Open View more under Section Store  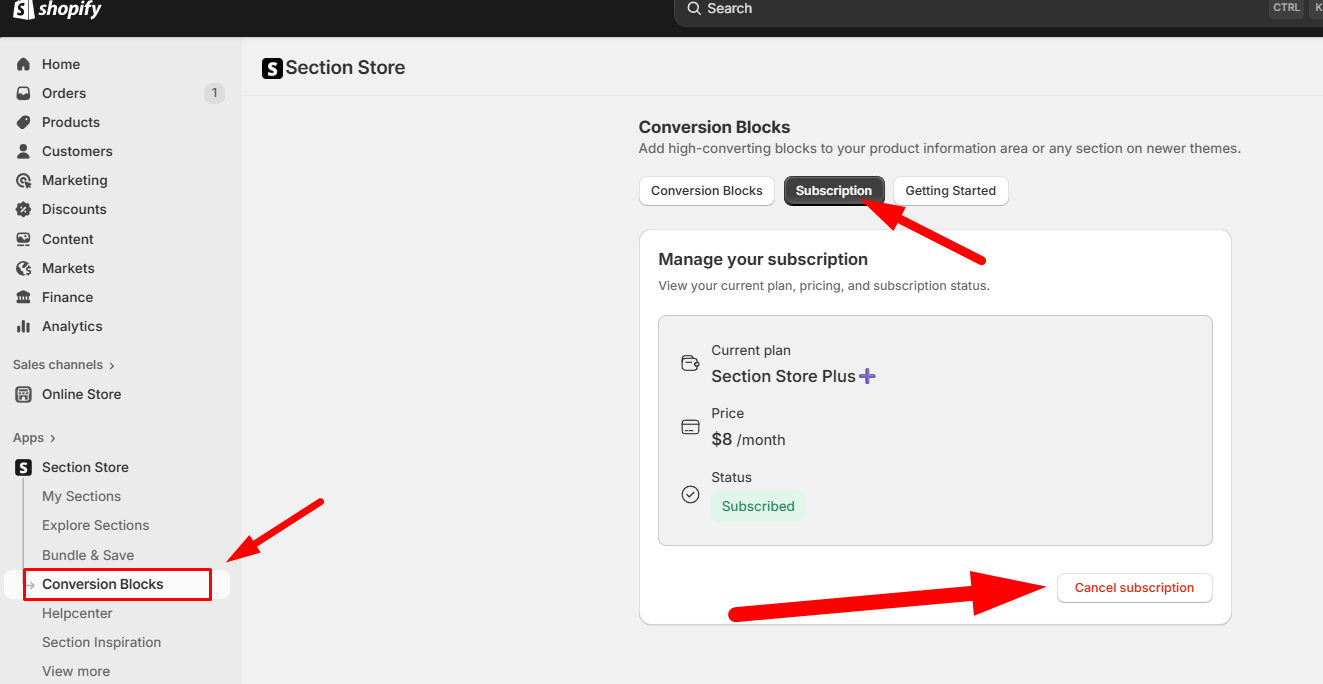pos(76,671)
